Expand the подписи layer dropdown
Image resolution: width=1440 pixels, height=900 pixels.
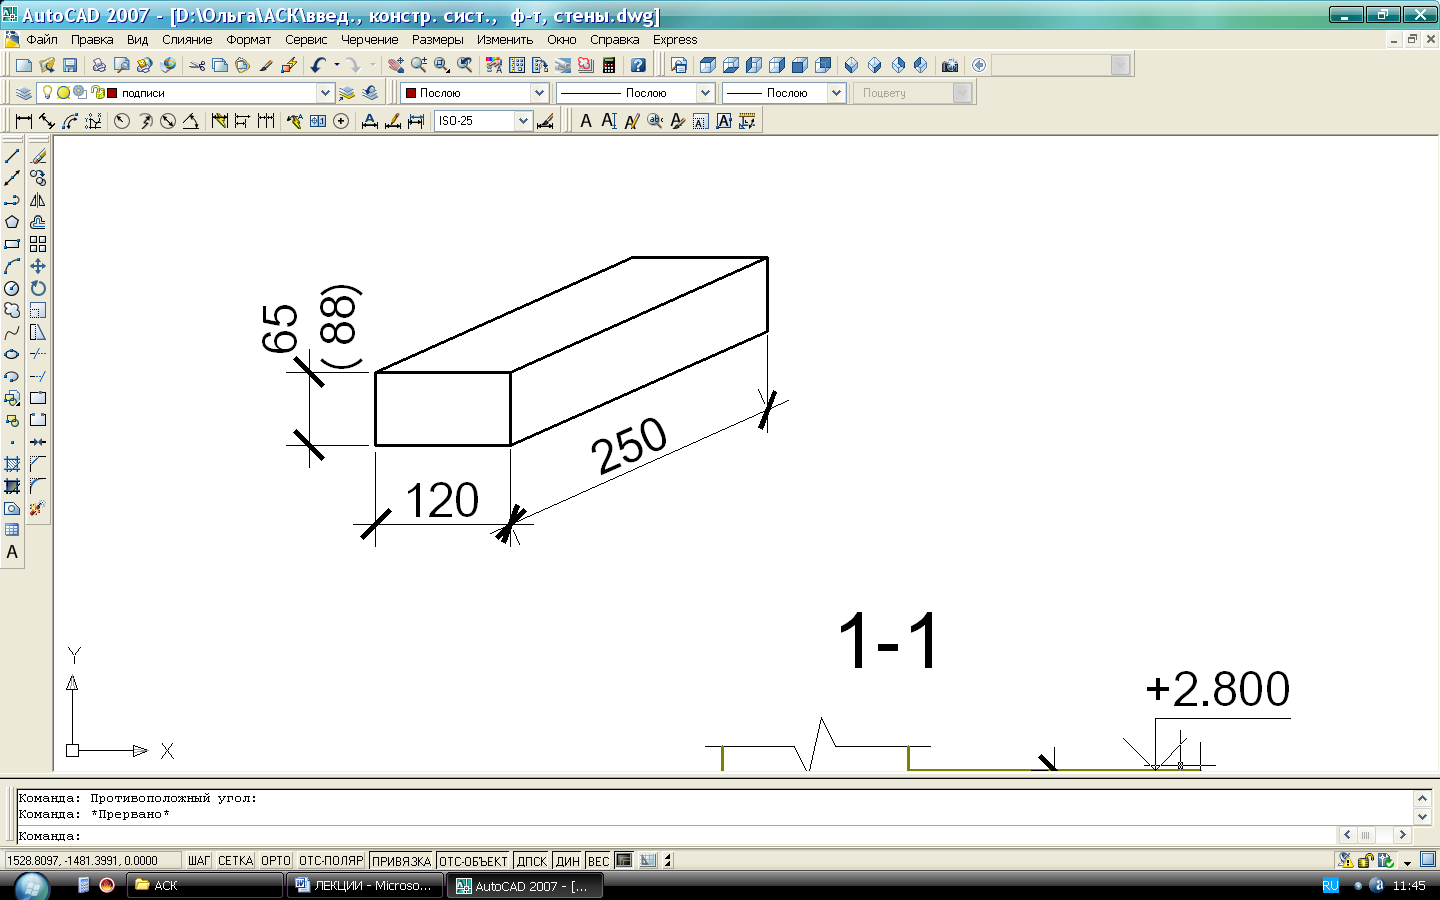[x=325, y=93]
